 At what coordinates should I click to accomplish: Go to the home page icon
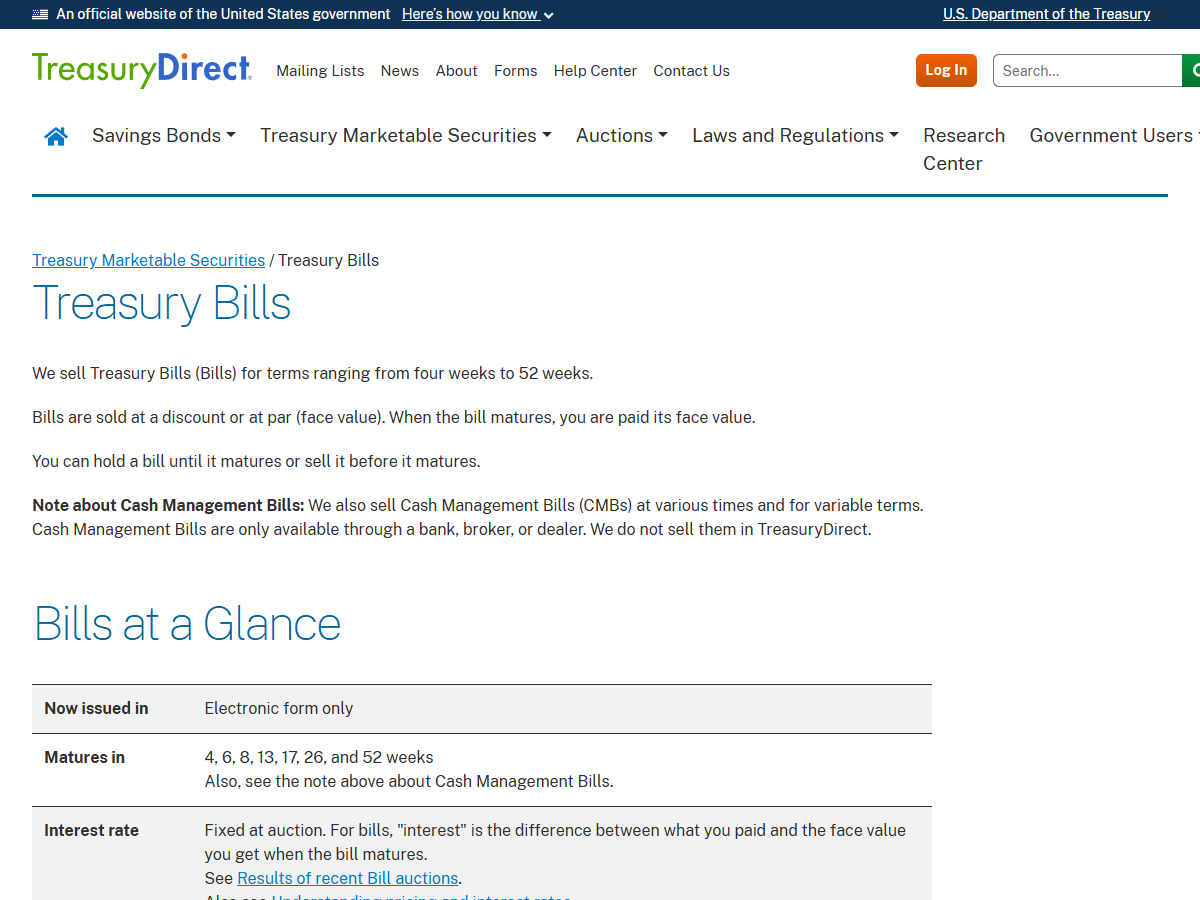click(56, 136)
